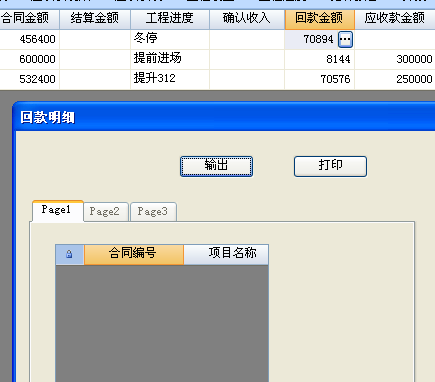Click the 工程进度 column header
The width and height of the screenshot is (435, 382).
(x=170, y=19)
